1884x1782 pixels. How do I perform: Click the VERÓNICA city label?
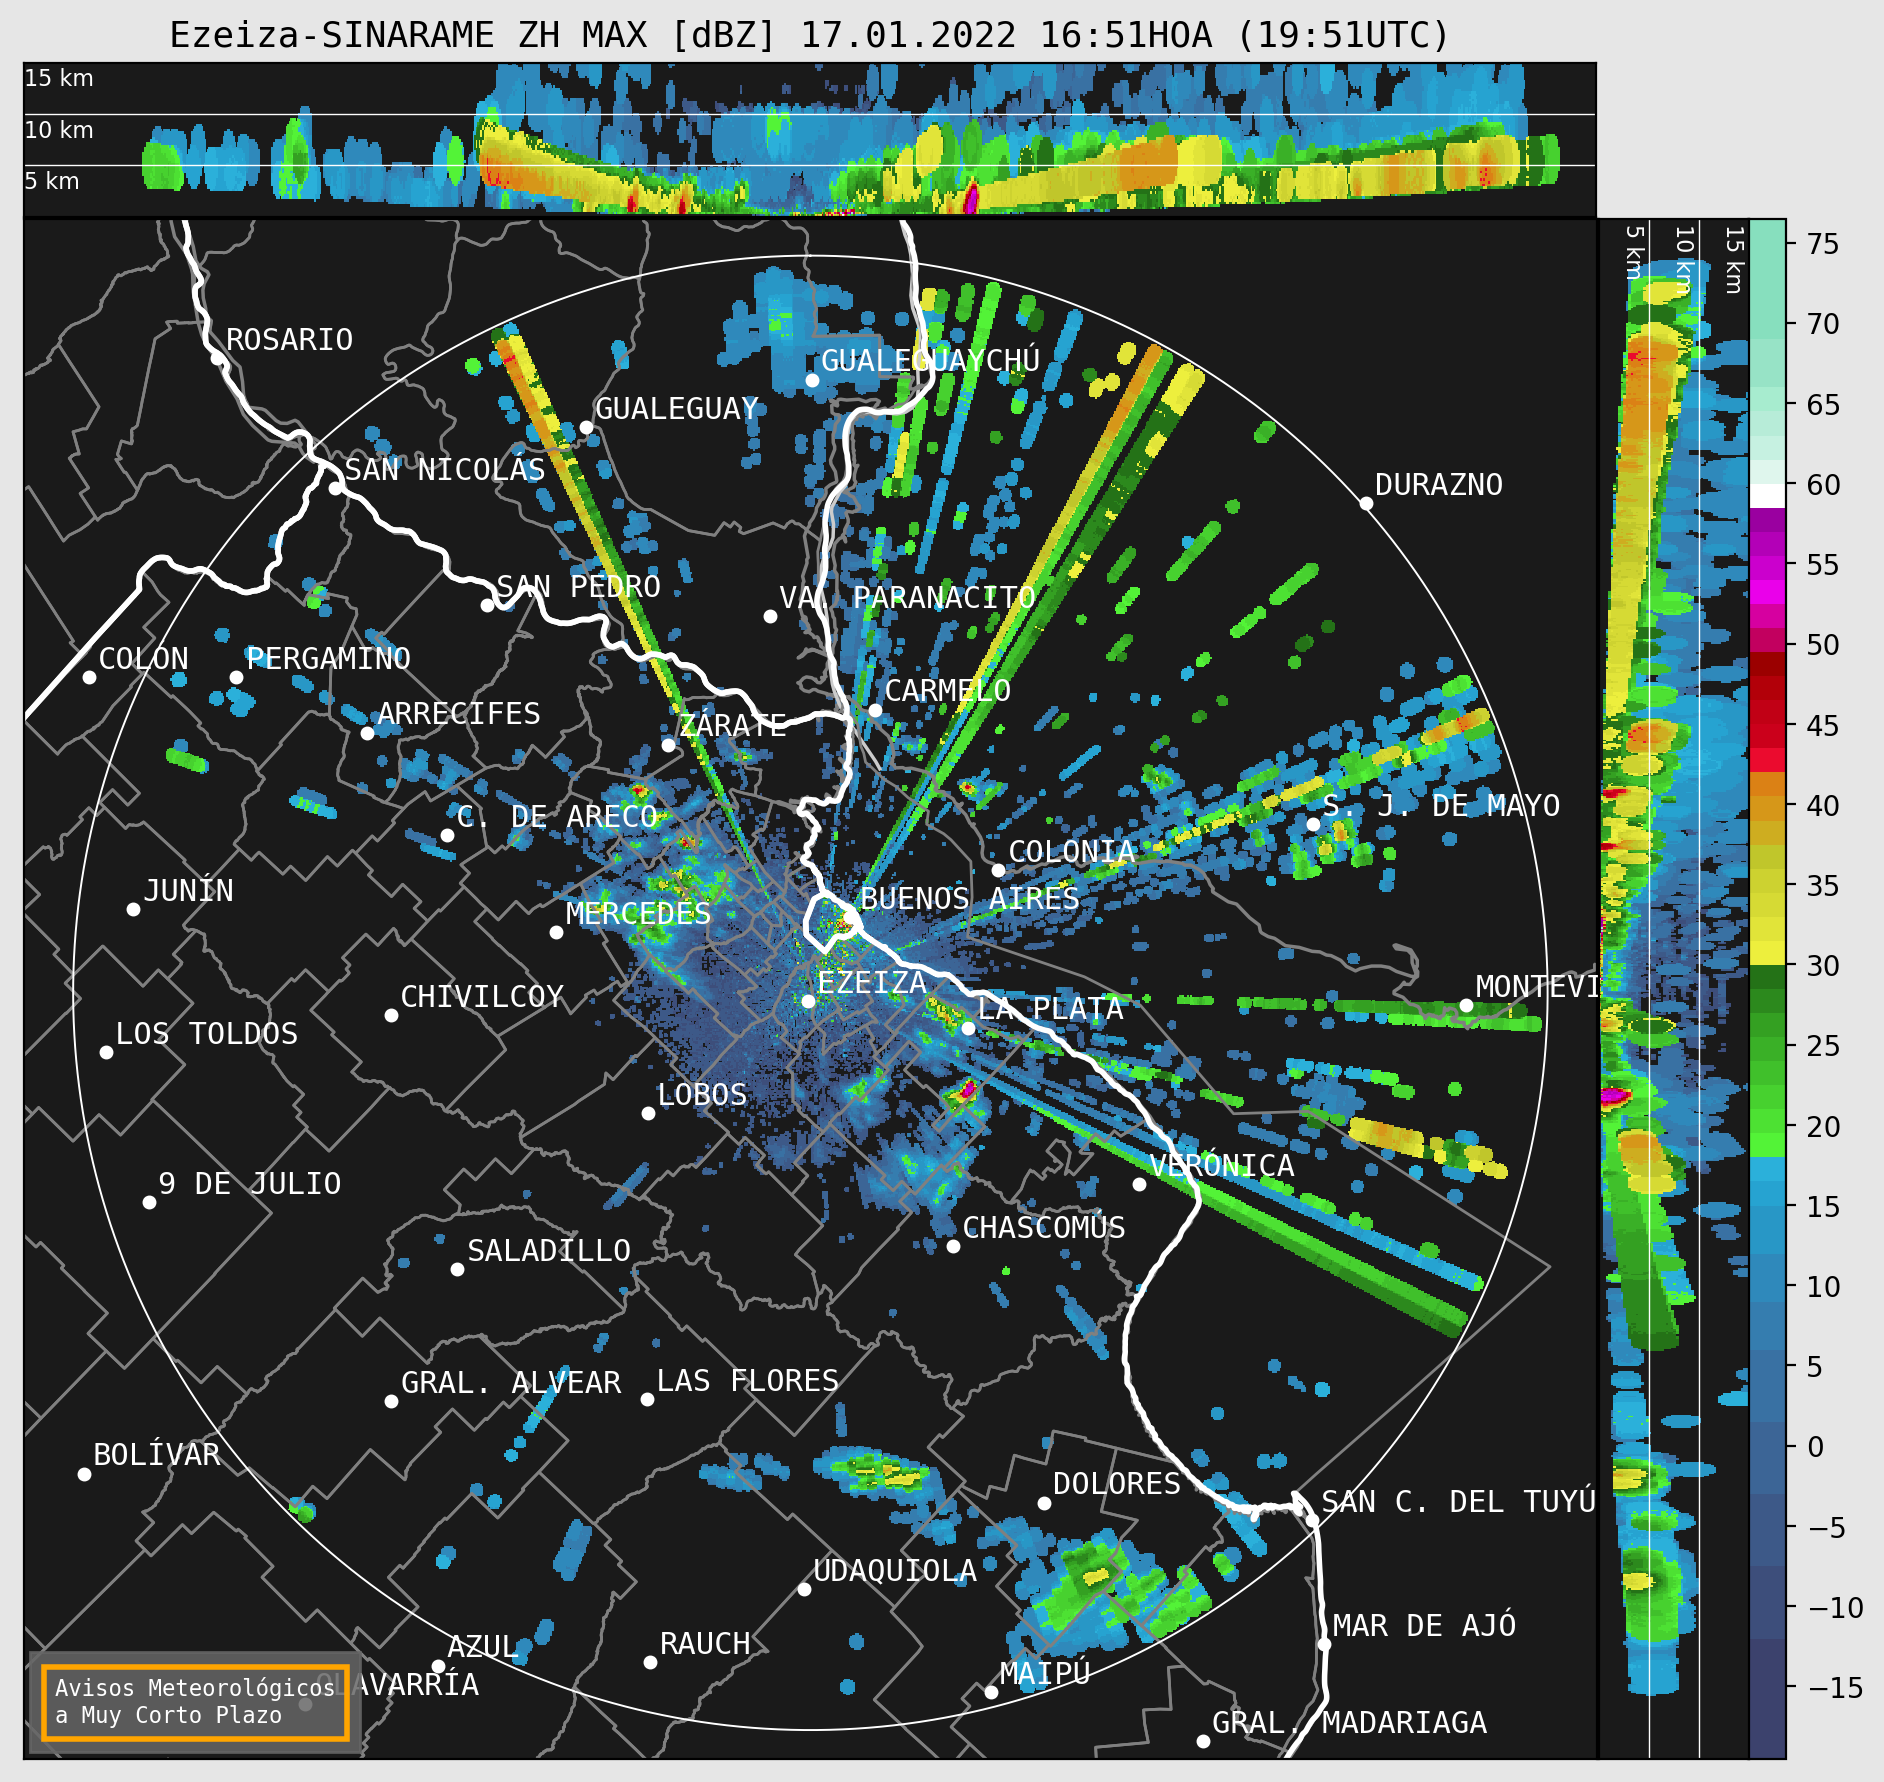click(x=1221, y=1166)
